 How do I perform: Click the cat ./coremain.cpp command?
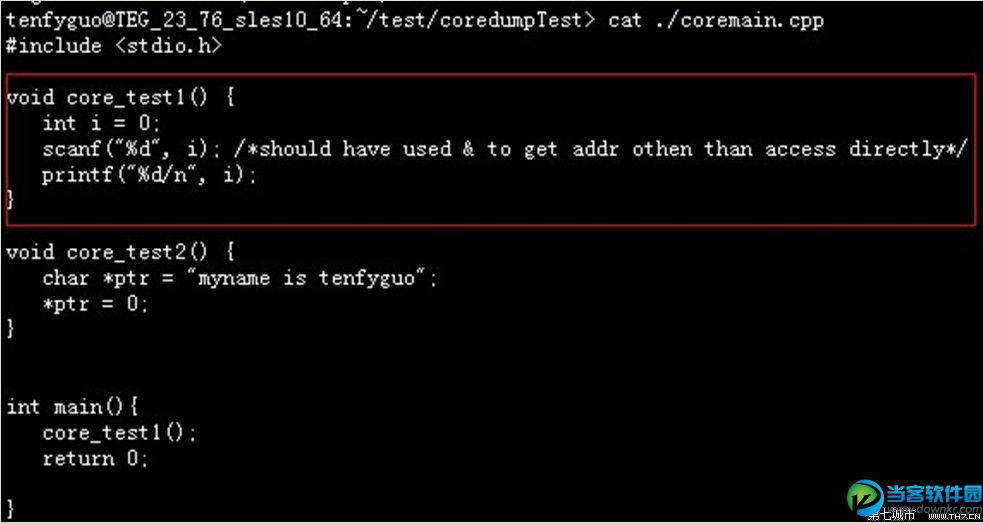[x=716, y=20]
